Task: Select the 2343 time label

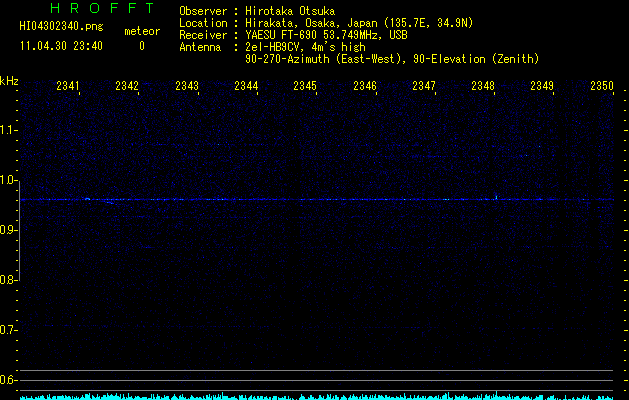Action: [x=187, y=86]
